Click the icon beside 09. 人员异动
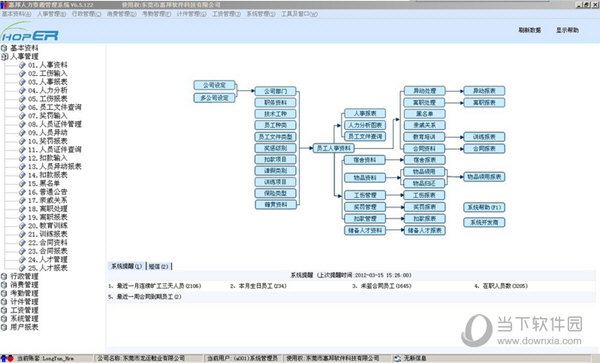The image size is (600, 363). [22, 132]
